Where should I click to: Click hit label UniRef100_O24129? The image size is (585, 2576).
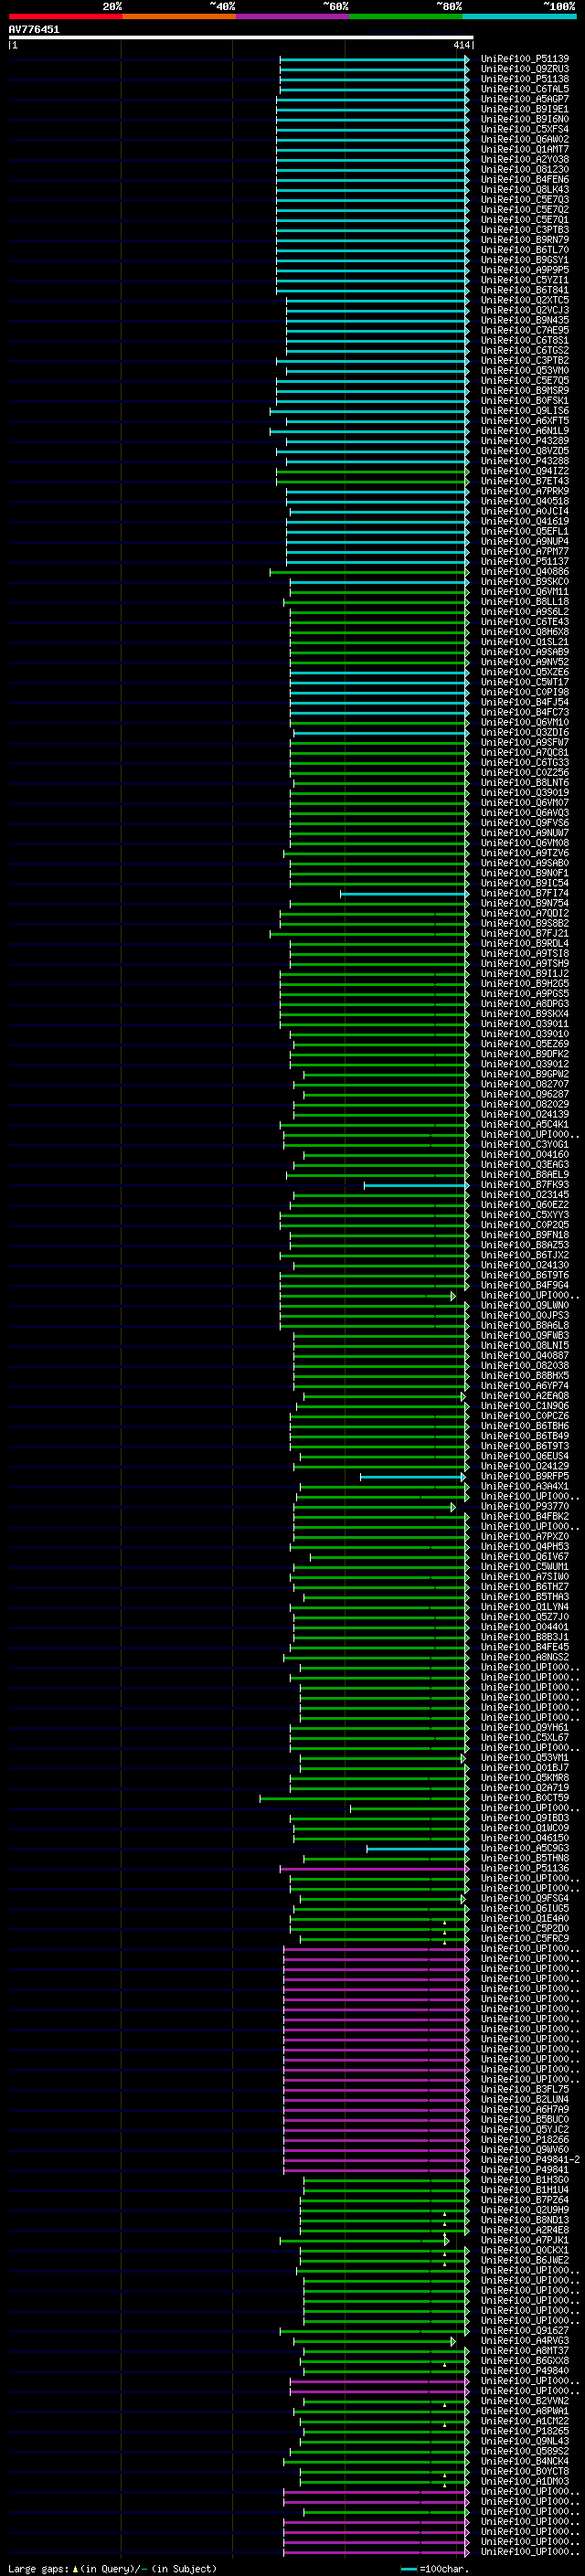[525, 1467]
